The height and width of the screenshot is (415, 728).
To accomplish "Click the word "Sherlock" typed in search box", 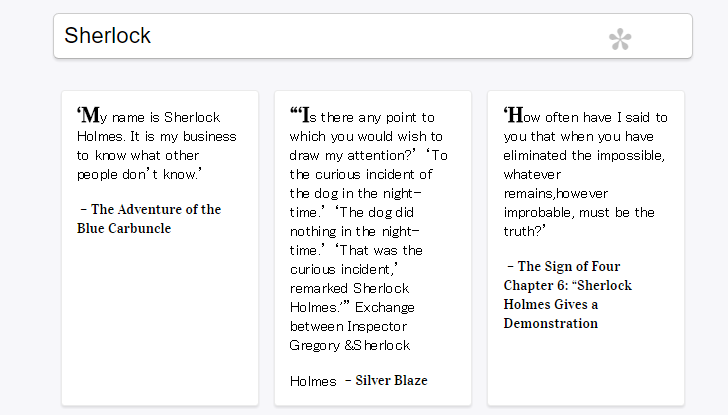I will pos(107,36).
